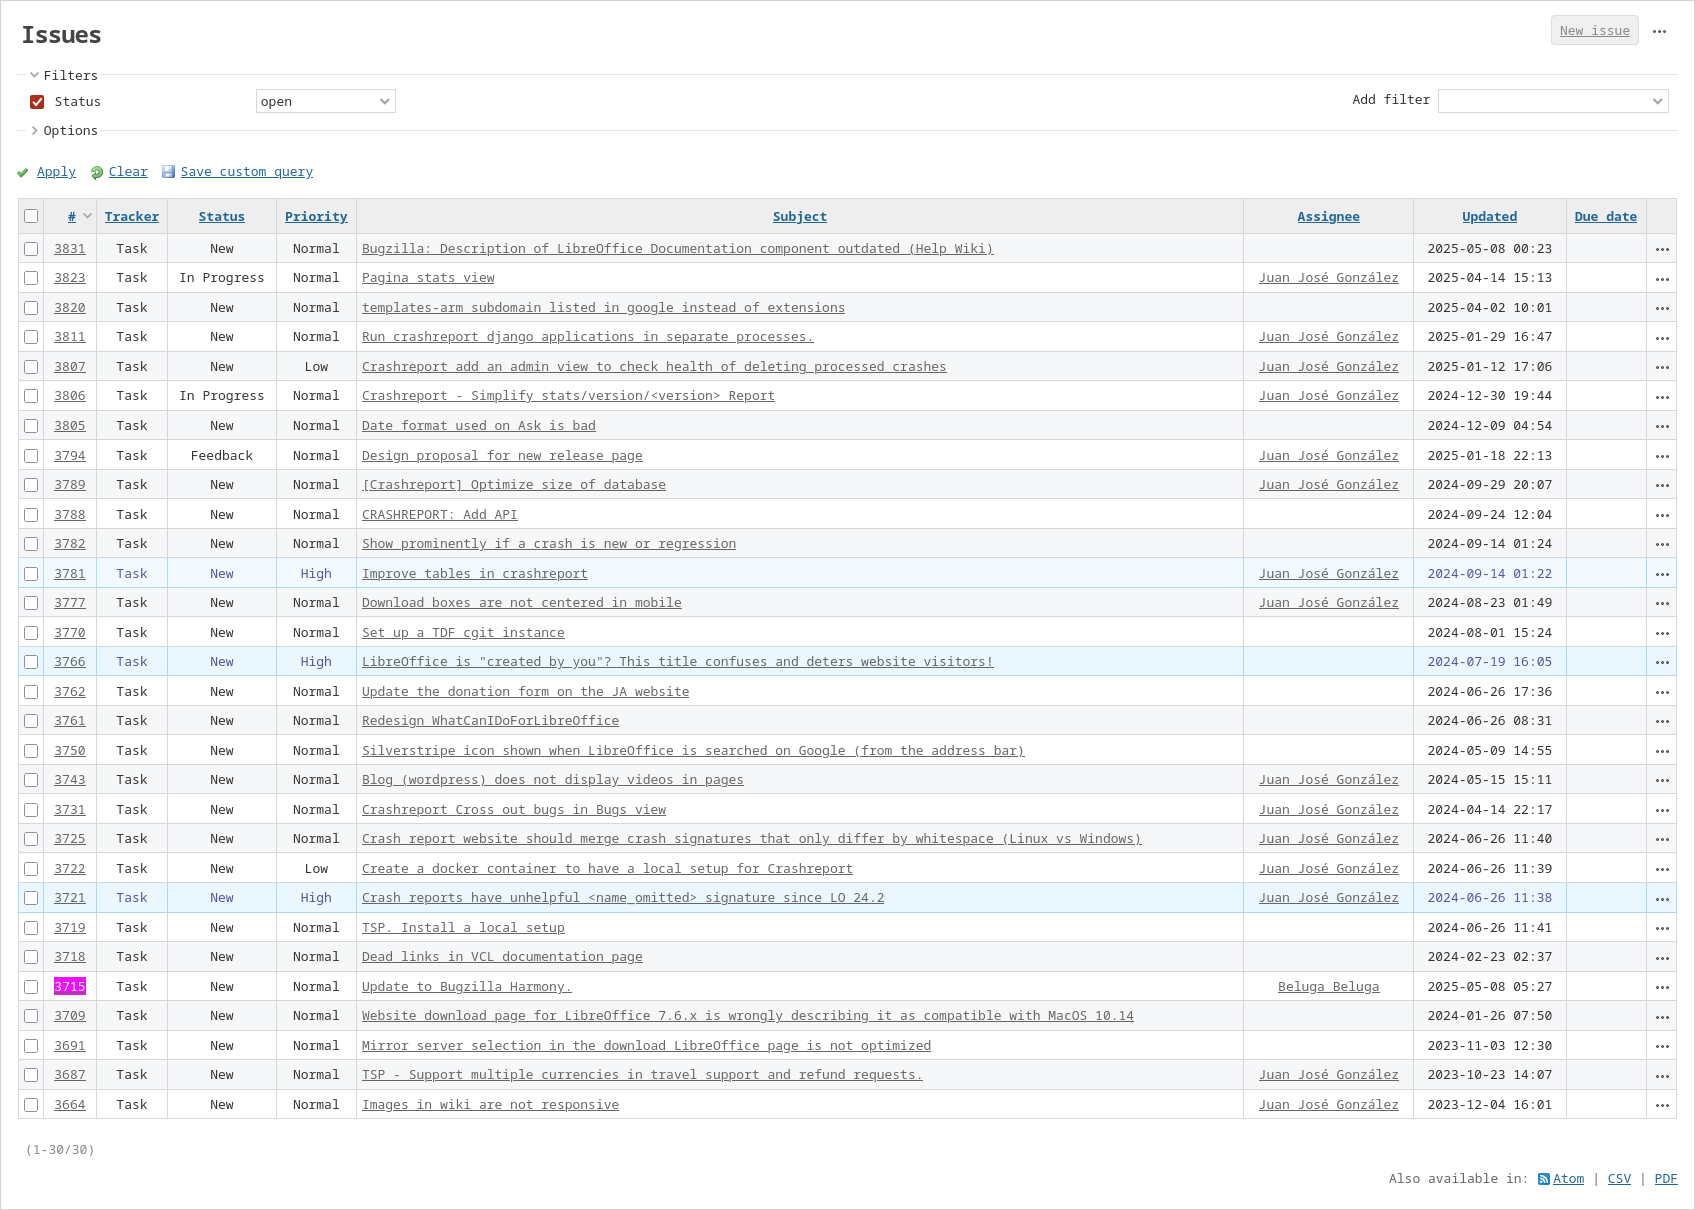This screenshot has height=1210, width=1695.
Task: Click the Clear filters link
Action: 128,172
